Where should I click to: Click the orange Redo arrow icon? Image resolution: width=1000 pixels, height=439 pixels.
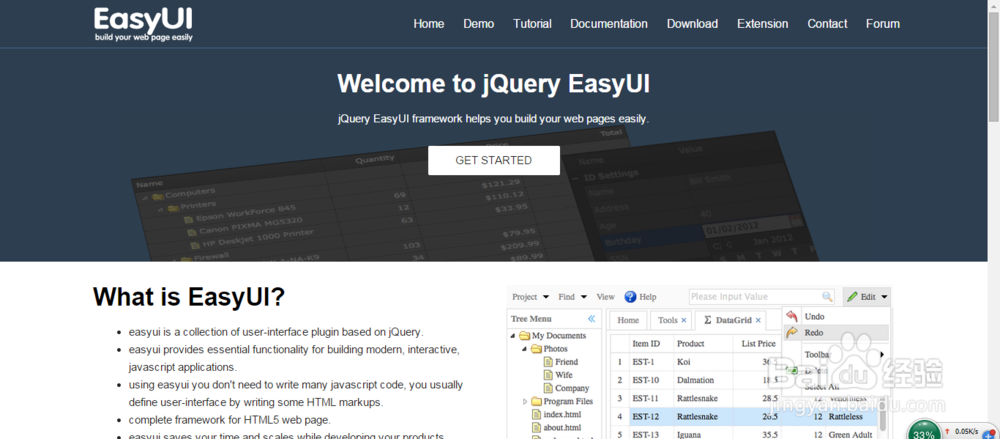[791, 332]
